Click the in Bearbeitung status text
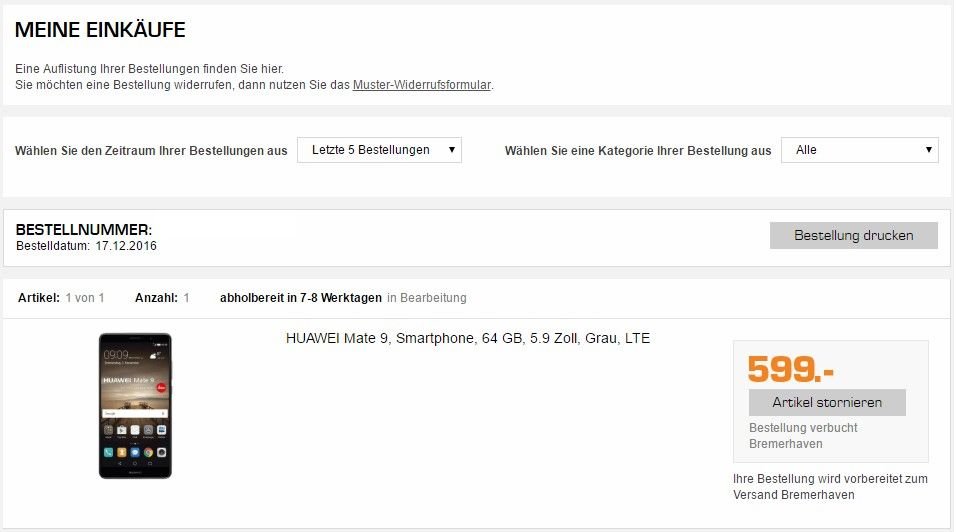Viewport: 956px width, 532px height. coord(427,298)
